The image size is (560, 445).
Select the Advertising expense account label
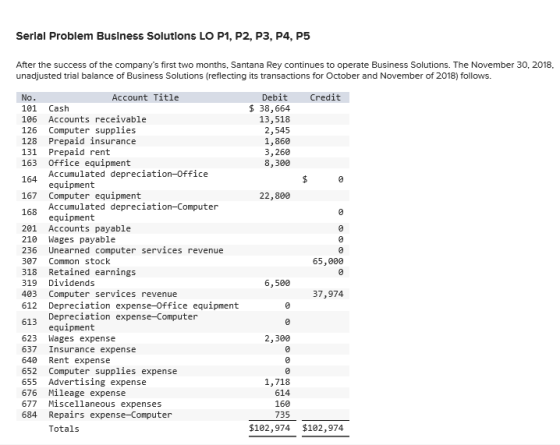(x=97, y=382)
